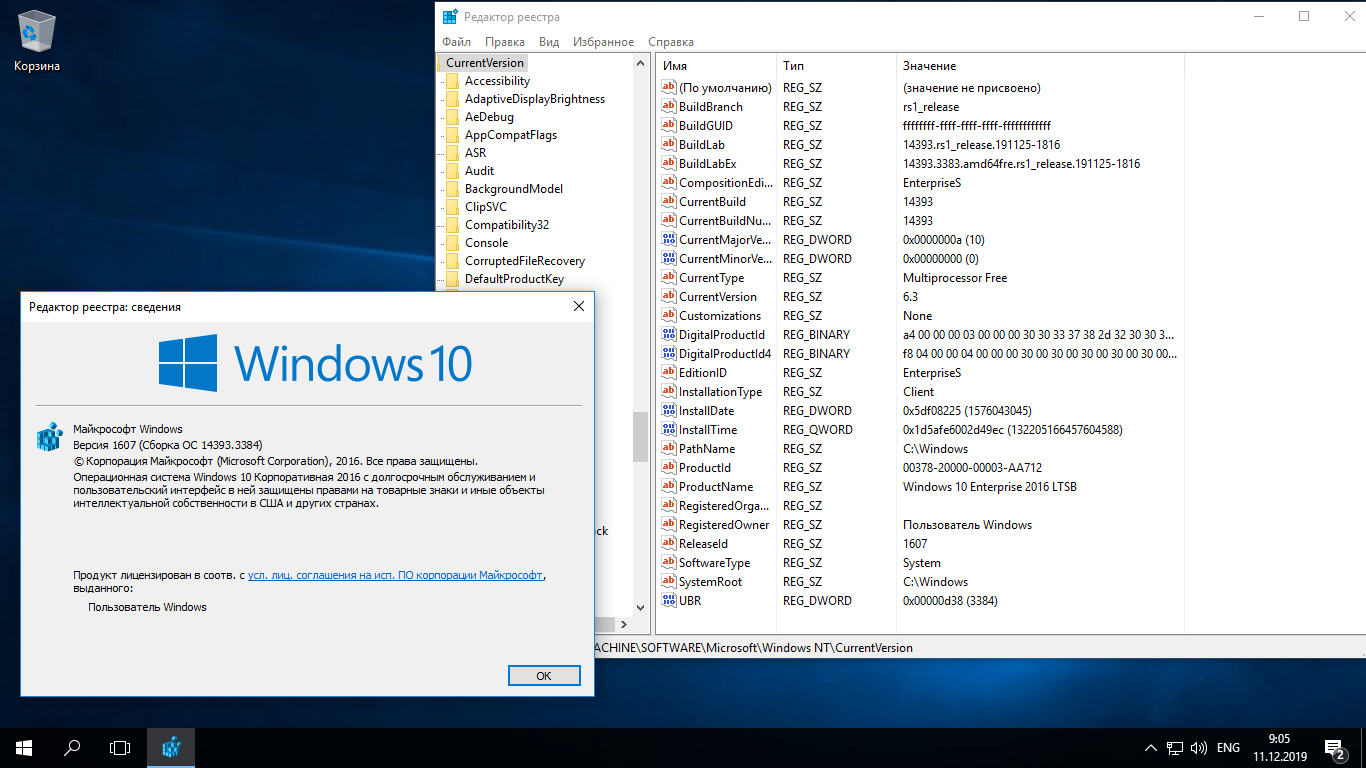Viewport: 1366px width, 768px height.
Task: Select the ASR folder icon
Action: 452,153
